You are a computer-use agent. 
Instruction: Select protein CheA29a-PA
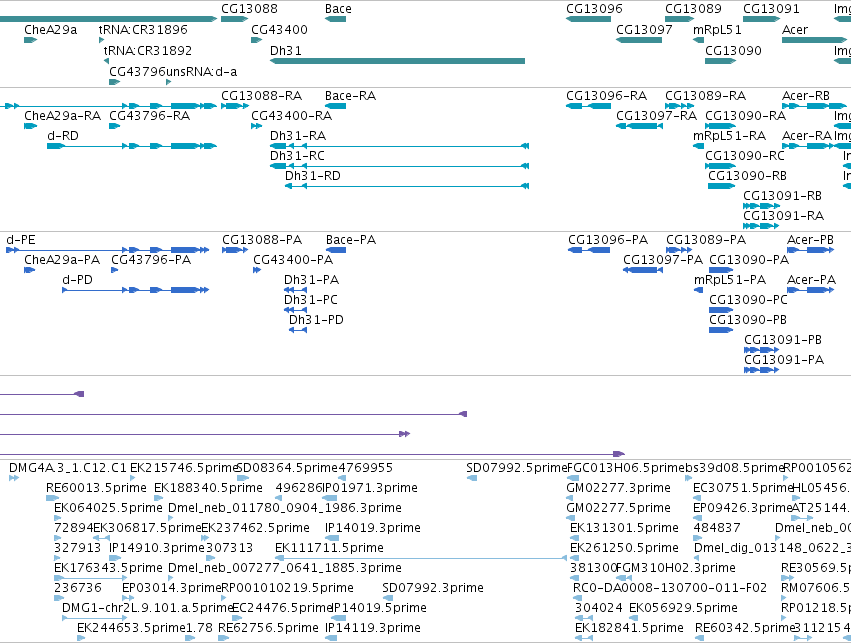pyautogui.click(x=62, y=259)
